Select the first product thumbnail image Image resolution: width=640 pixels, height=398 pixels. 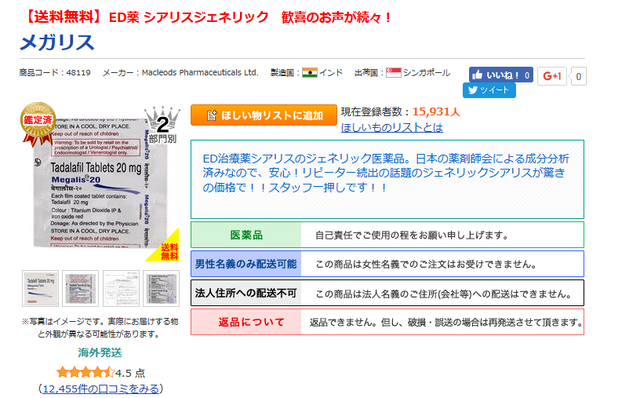(40, 288)
